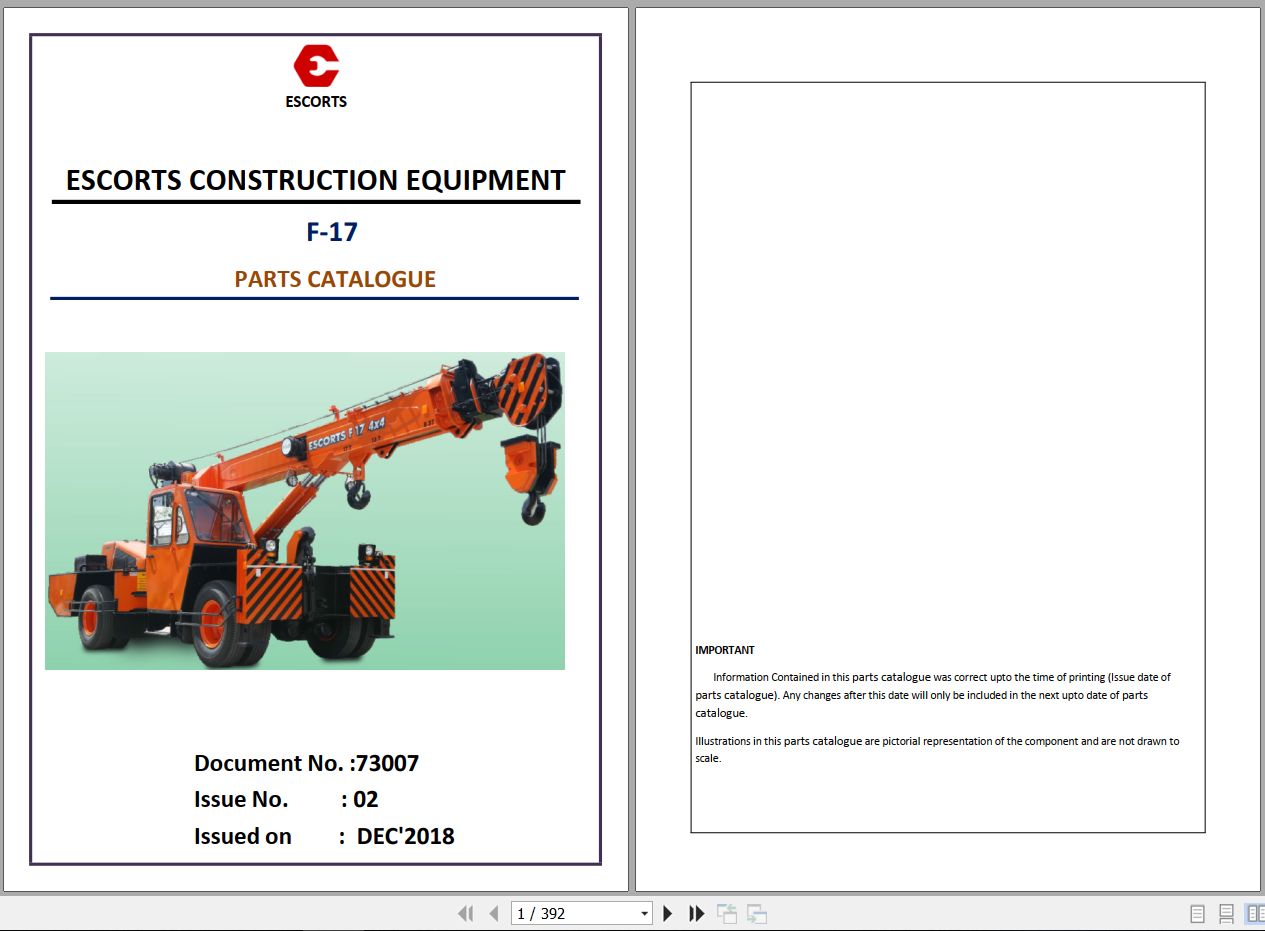Go to the previous page

(x=493, y=913)
